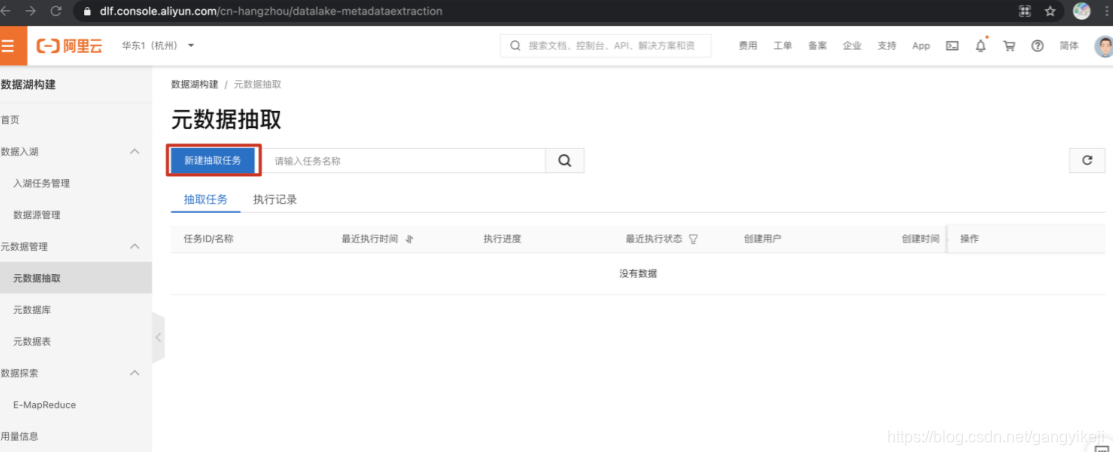Screen dimensions: 1113x455
Task: Open the 备案 menu
Action: (x=817, y=45)
